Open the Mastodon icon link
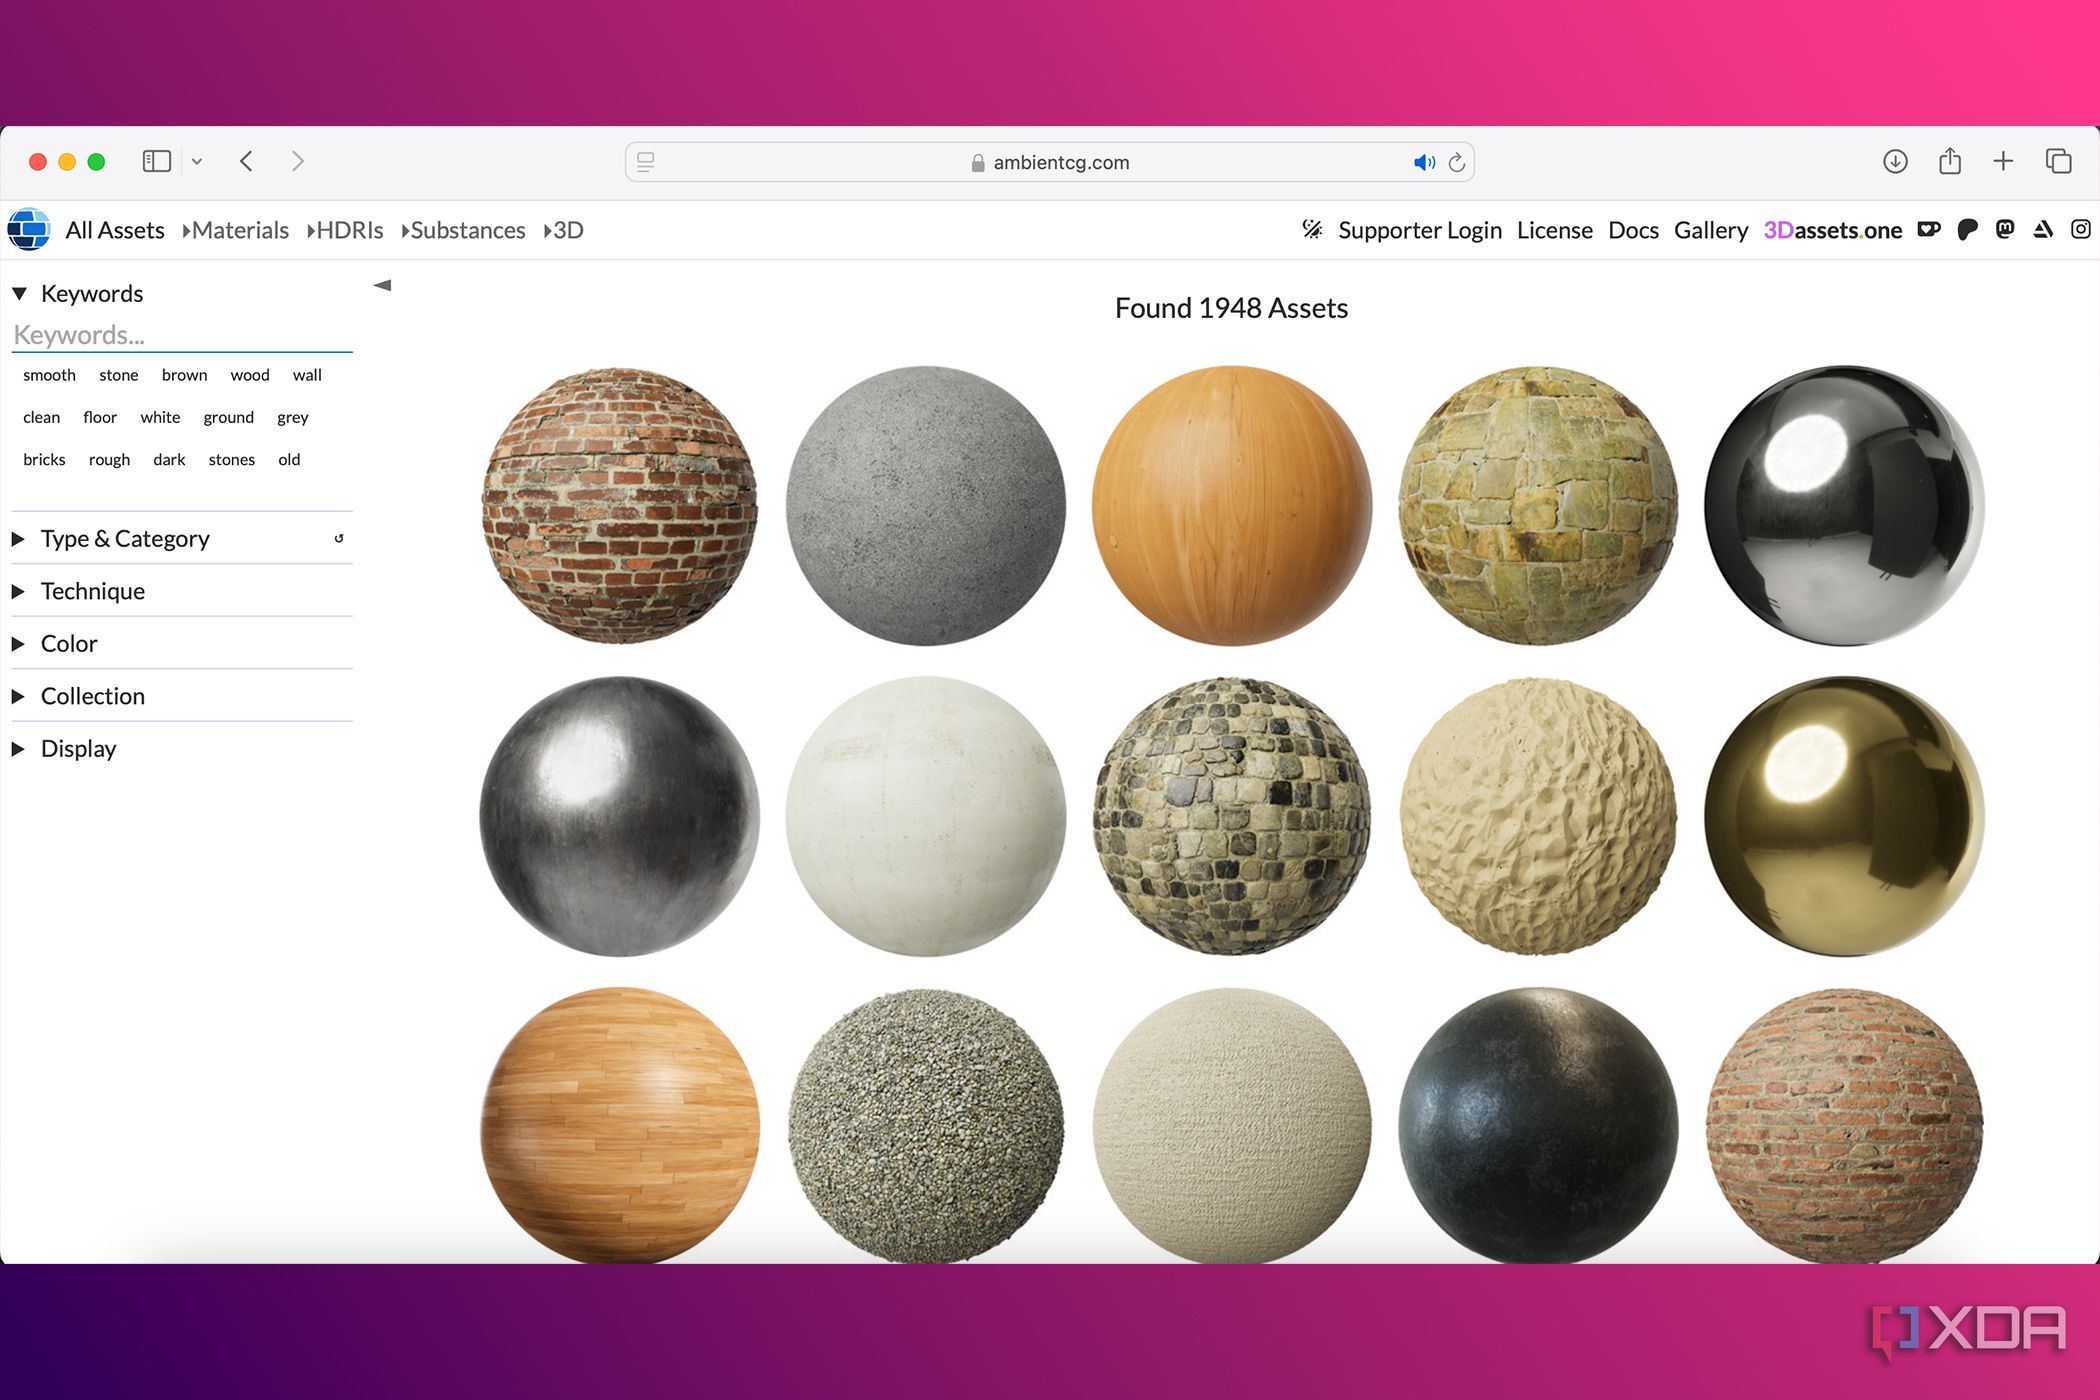Viewport: 2100px width, 1400px height. point(2005,230)
